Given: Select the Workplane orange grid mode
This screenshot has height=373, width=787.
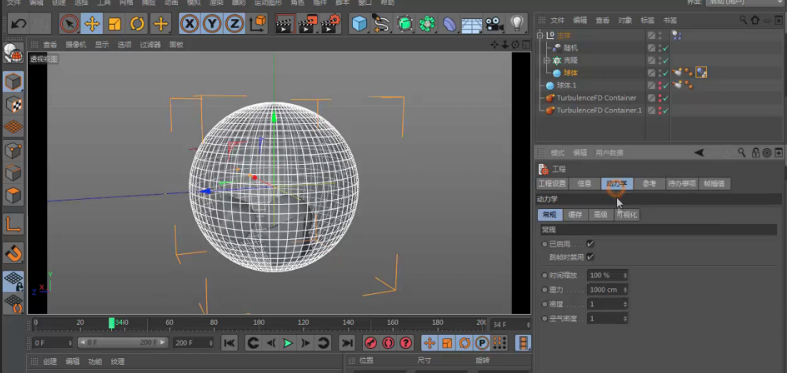Looking at the screenshot, I should coord(13,127).
